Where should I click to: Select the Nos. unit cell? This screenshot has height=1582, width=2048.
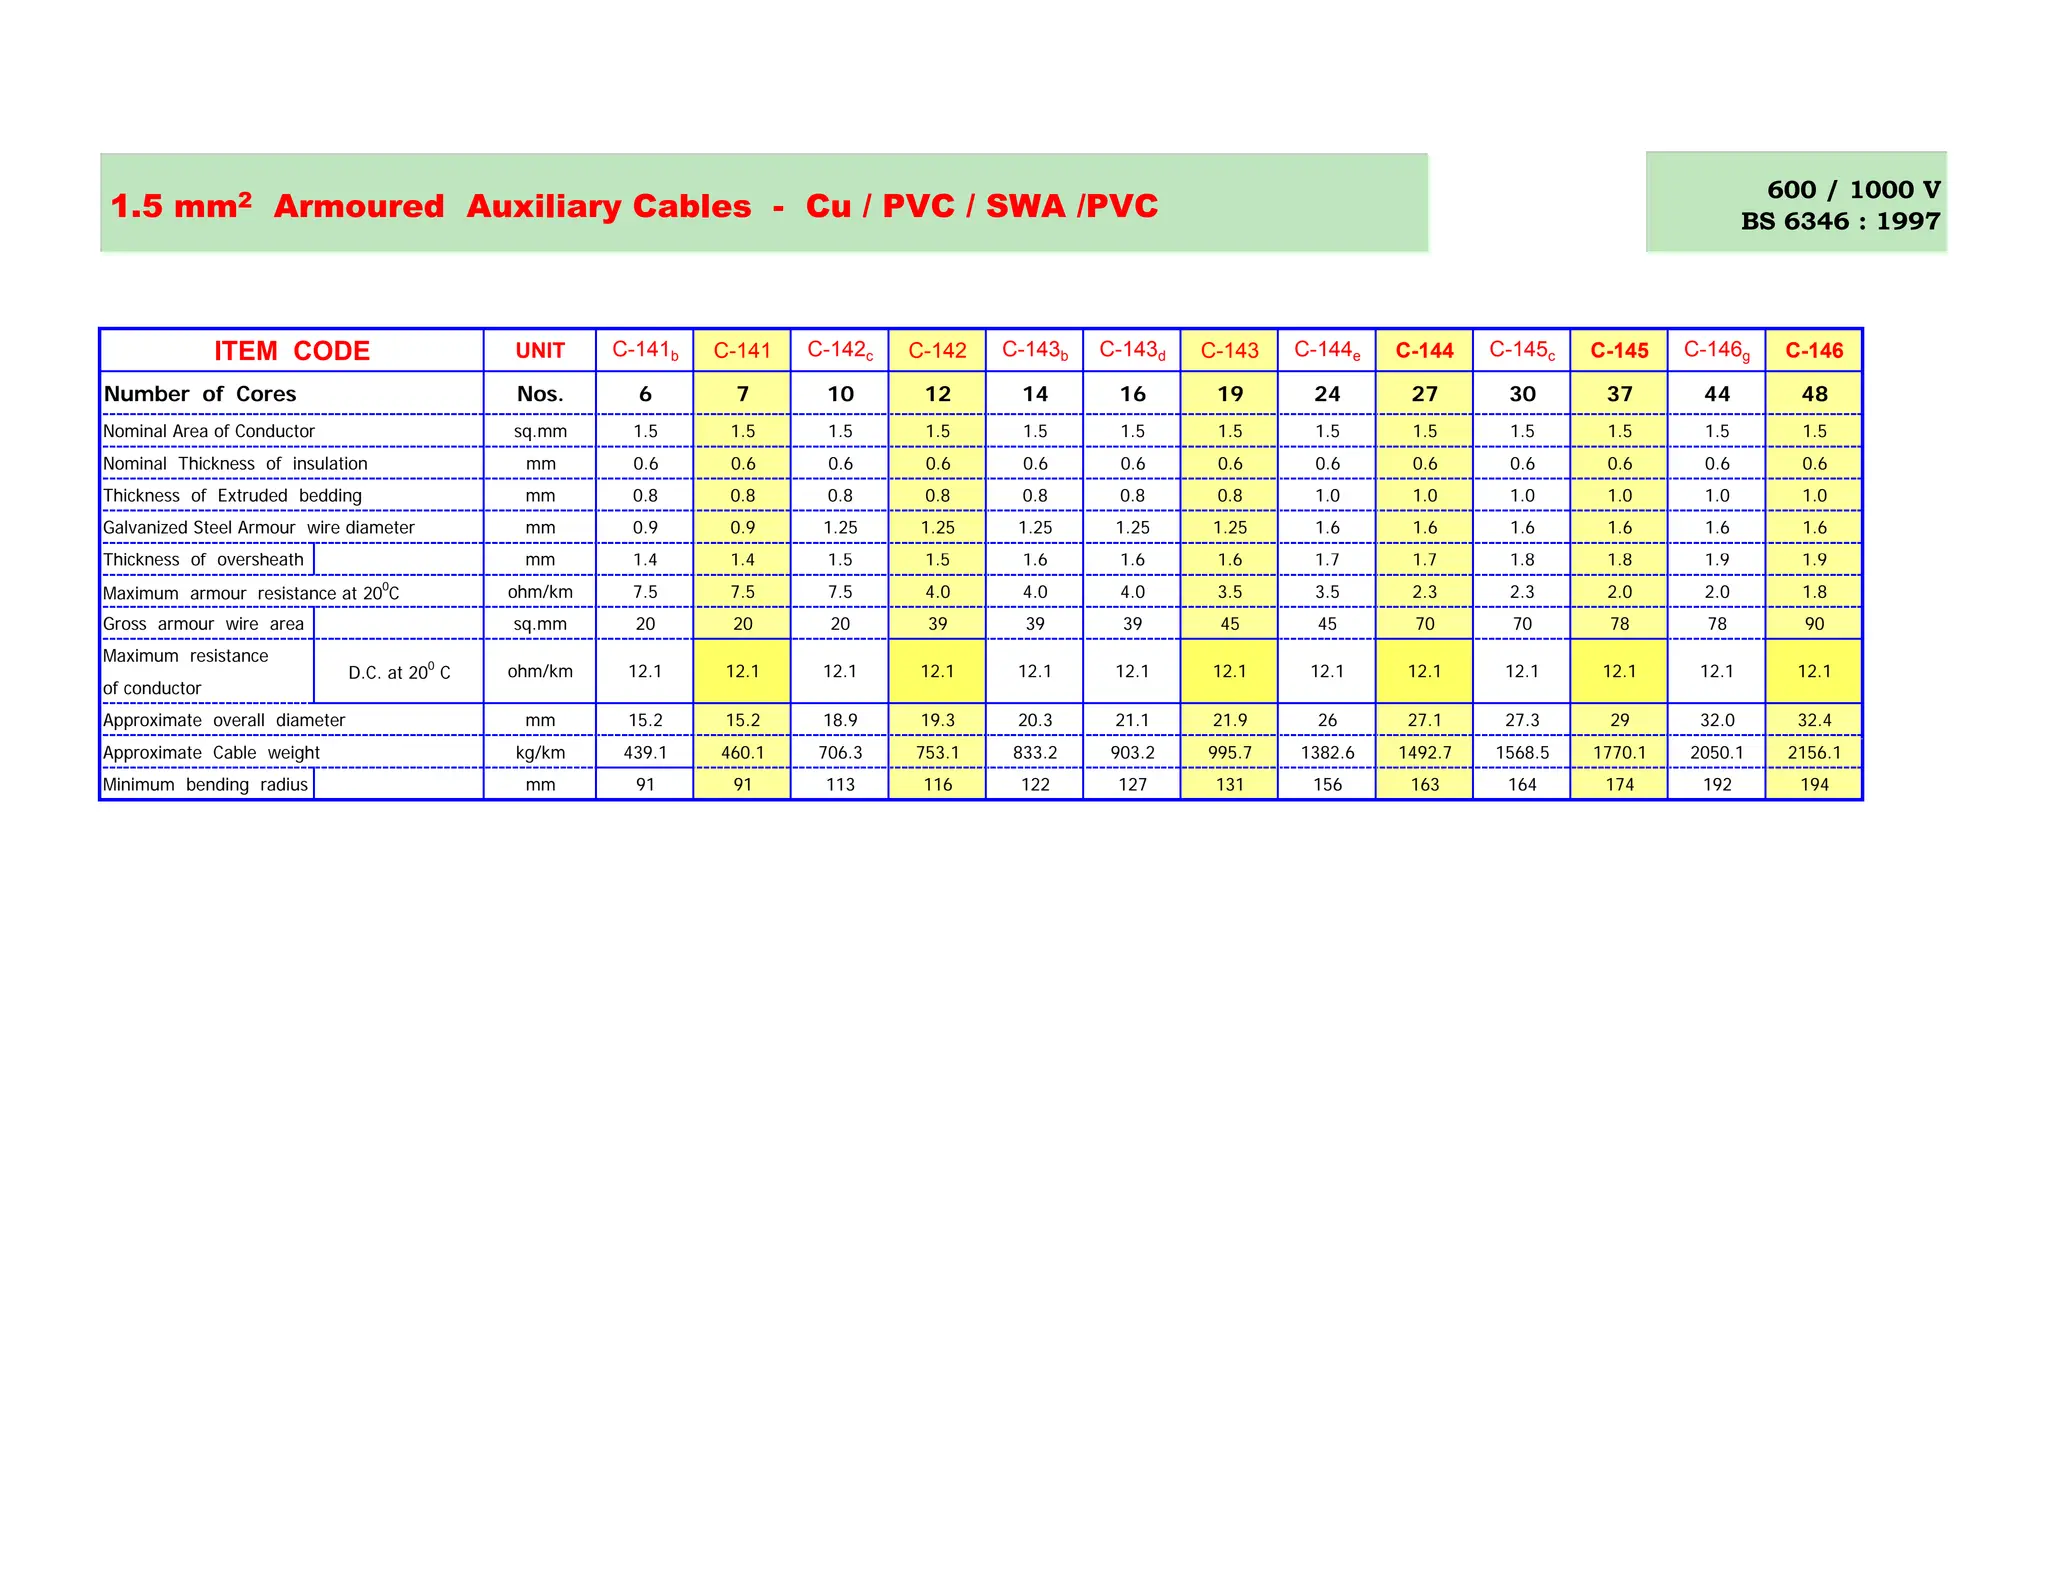click(x=540, y=394)
